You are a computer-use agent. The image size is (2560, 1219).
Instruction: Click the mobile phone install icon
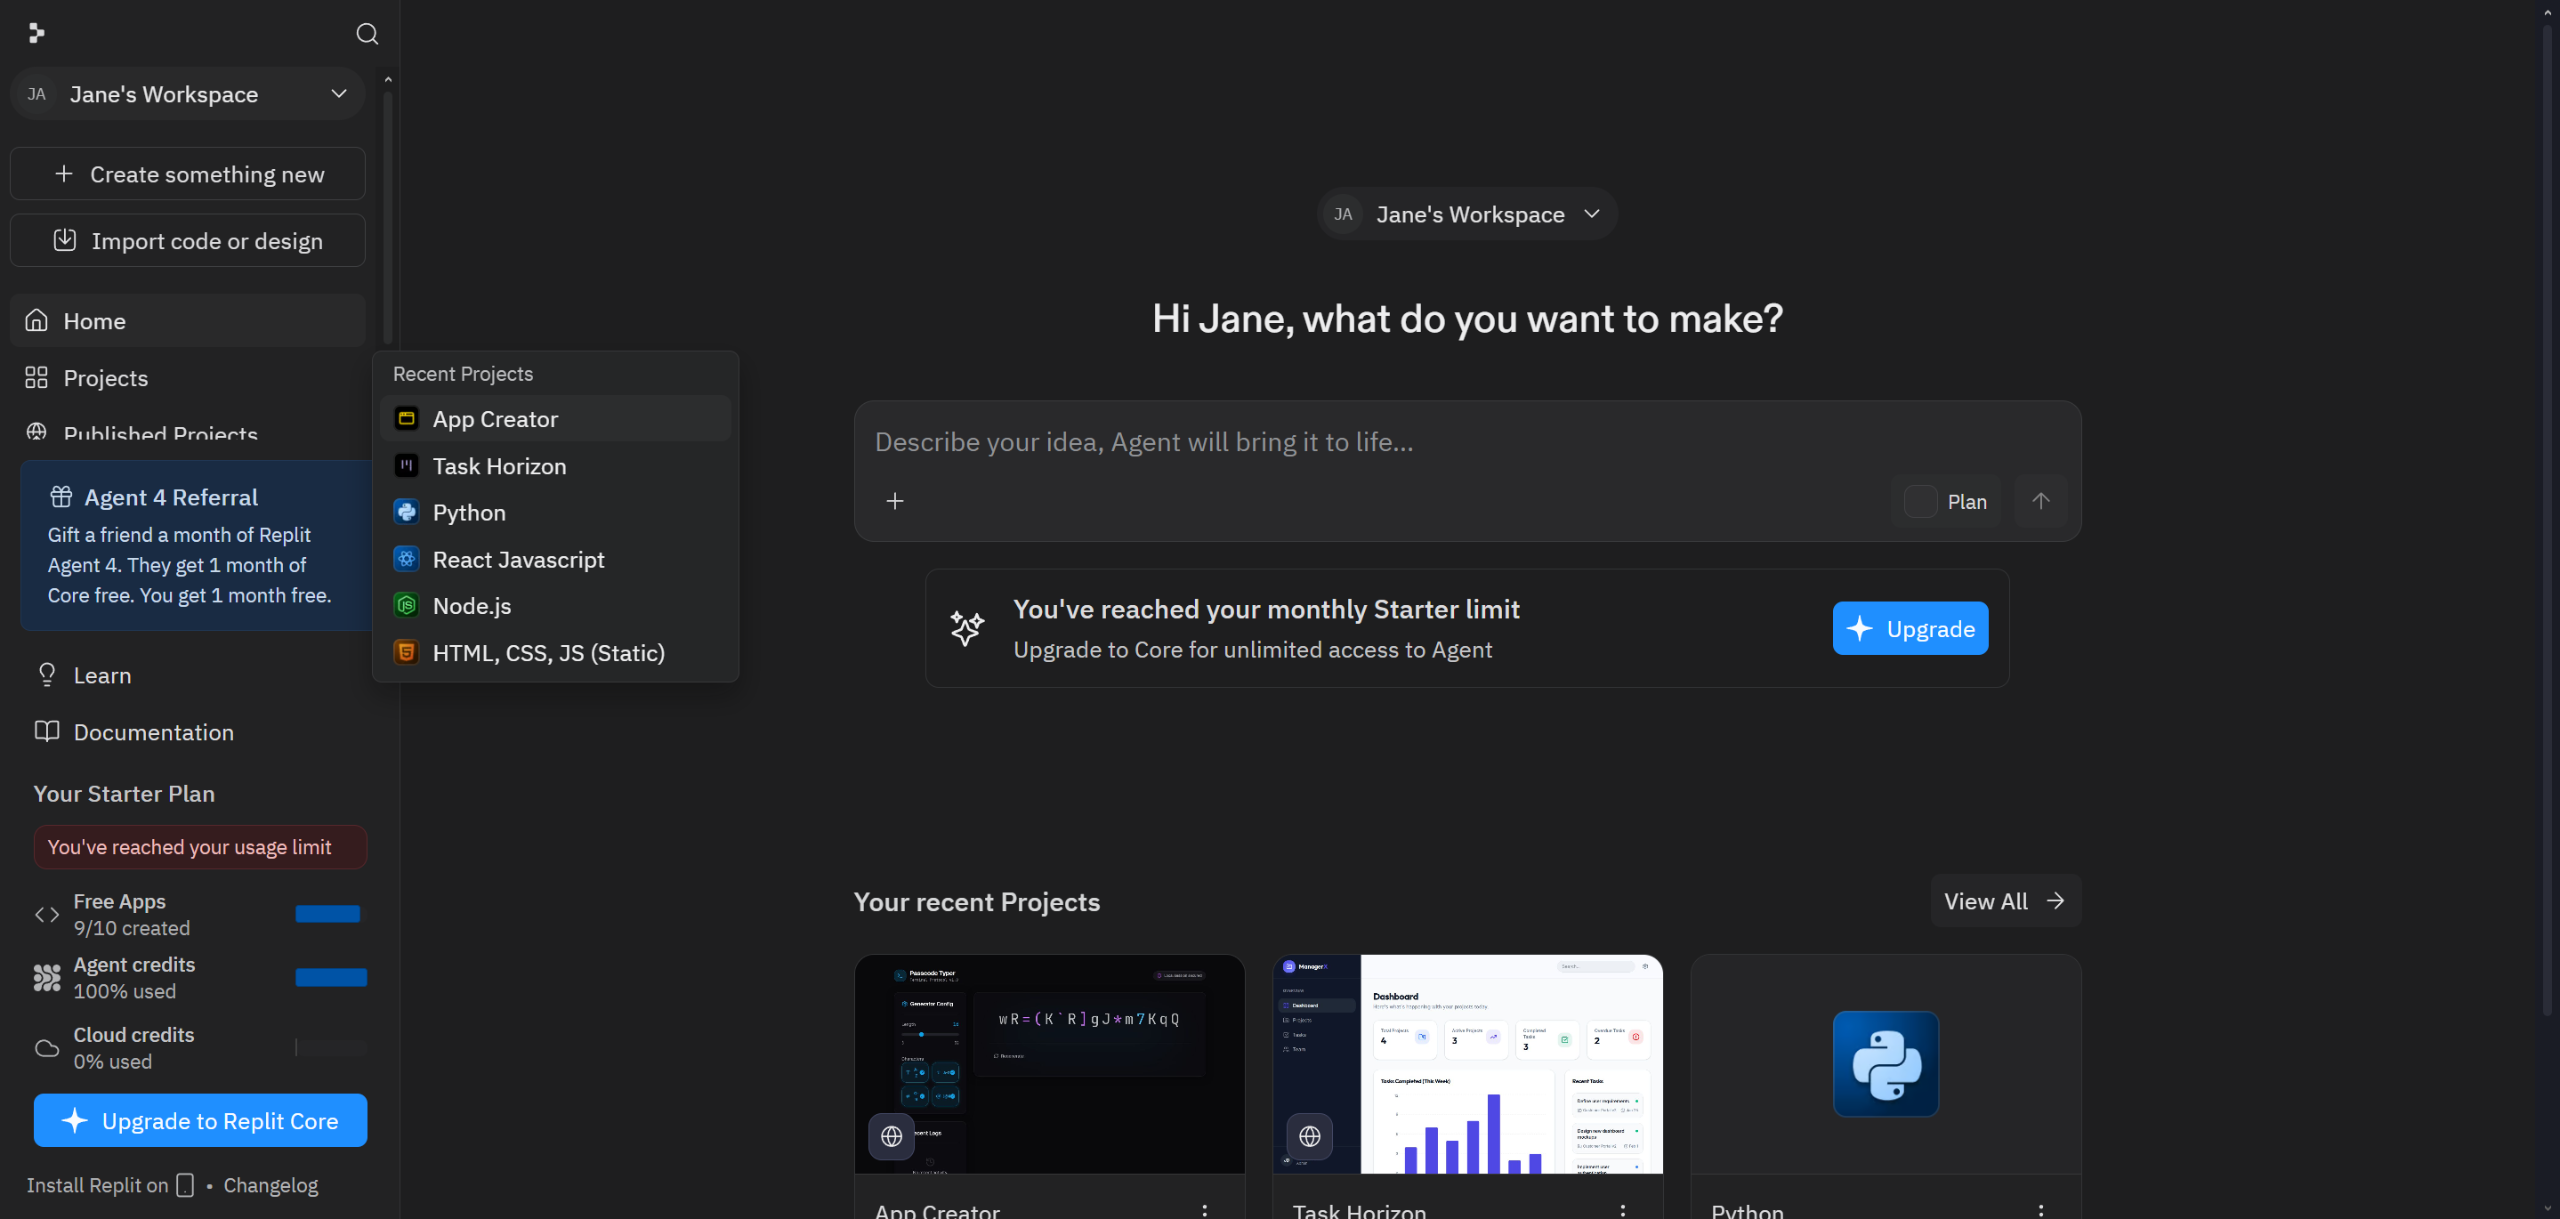click(x=185, y=1185)
